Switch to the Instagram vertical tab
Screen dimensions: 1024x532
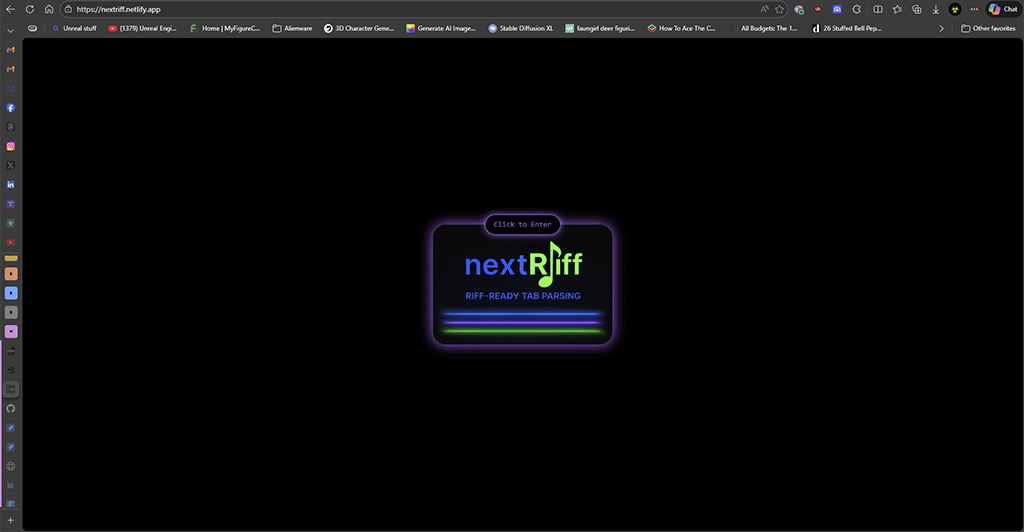pyautogui.click(x=11, y=146)
